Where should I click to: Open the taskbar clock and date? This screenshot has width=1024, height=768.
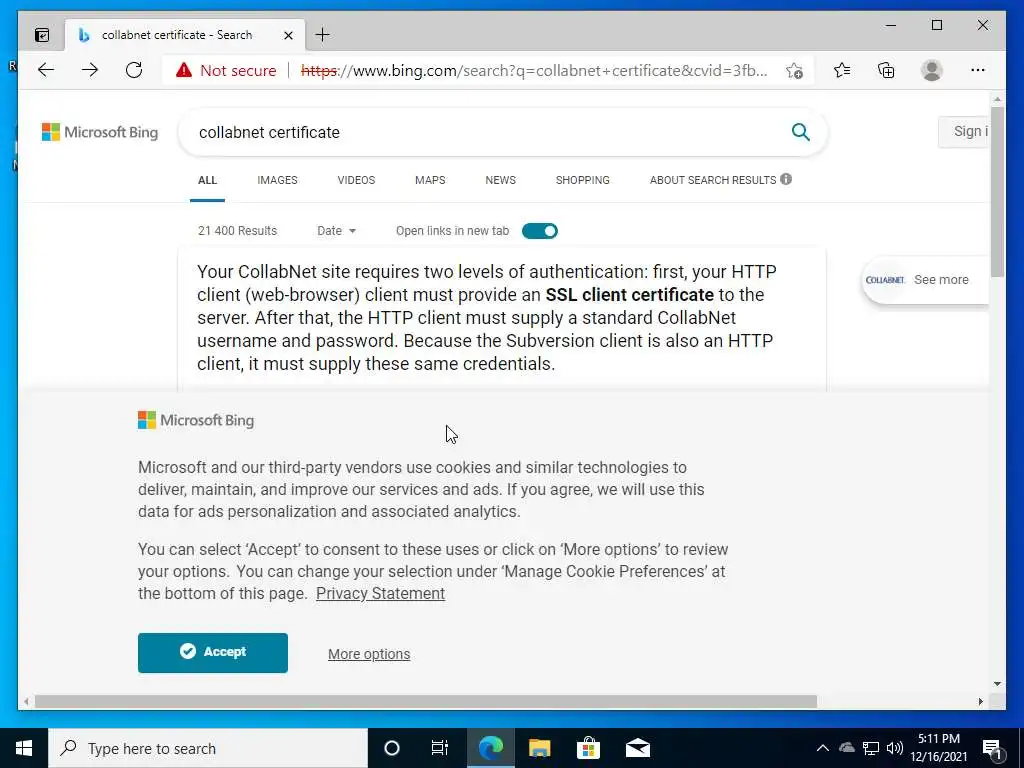tap(939, 748)
